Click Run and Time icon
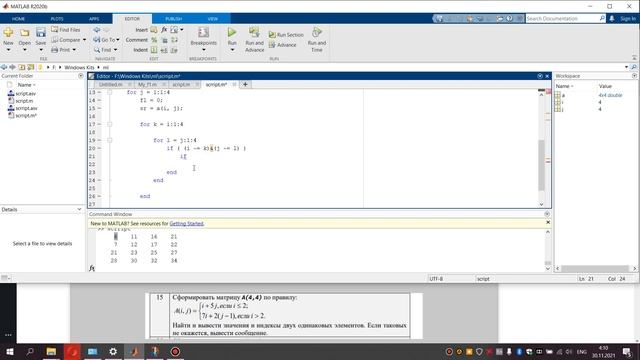640x360 pixels. tap(317, 32)
